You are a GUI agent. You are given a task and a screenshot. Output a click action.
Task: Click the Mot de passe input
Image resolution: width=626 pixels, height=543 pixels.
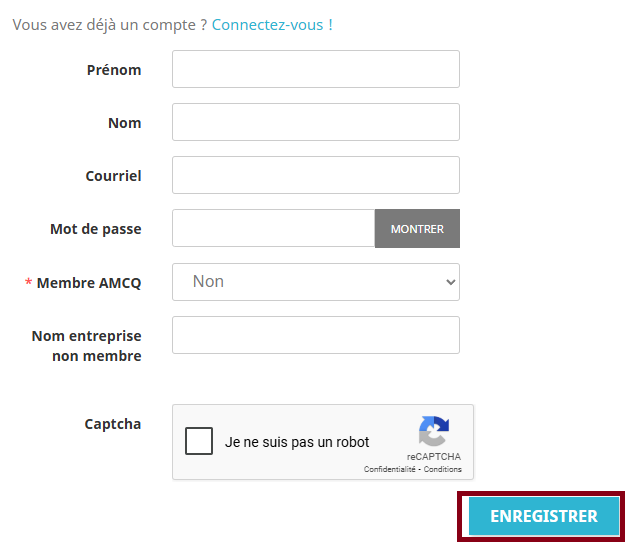[273, 228]
